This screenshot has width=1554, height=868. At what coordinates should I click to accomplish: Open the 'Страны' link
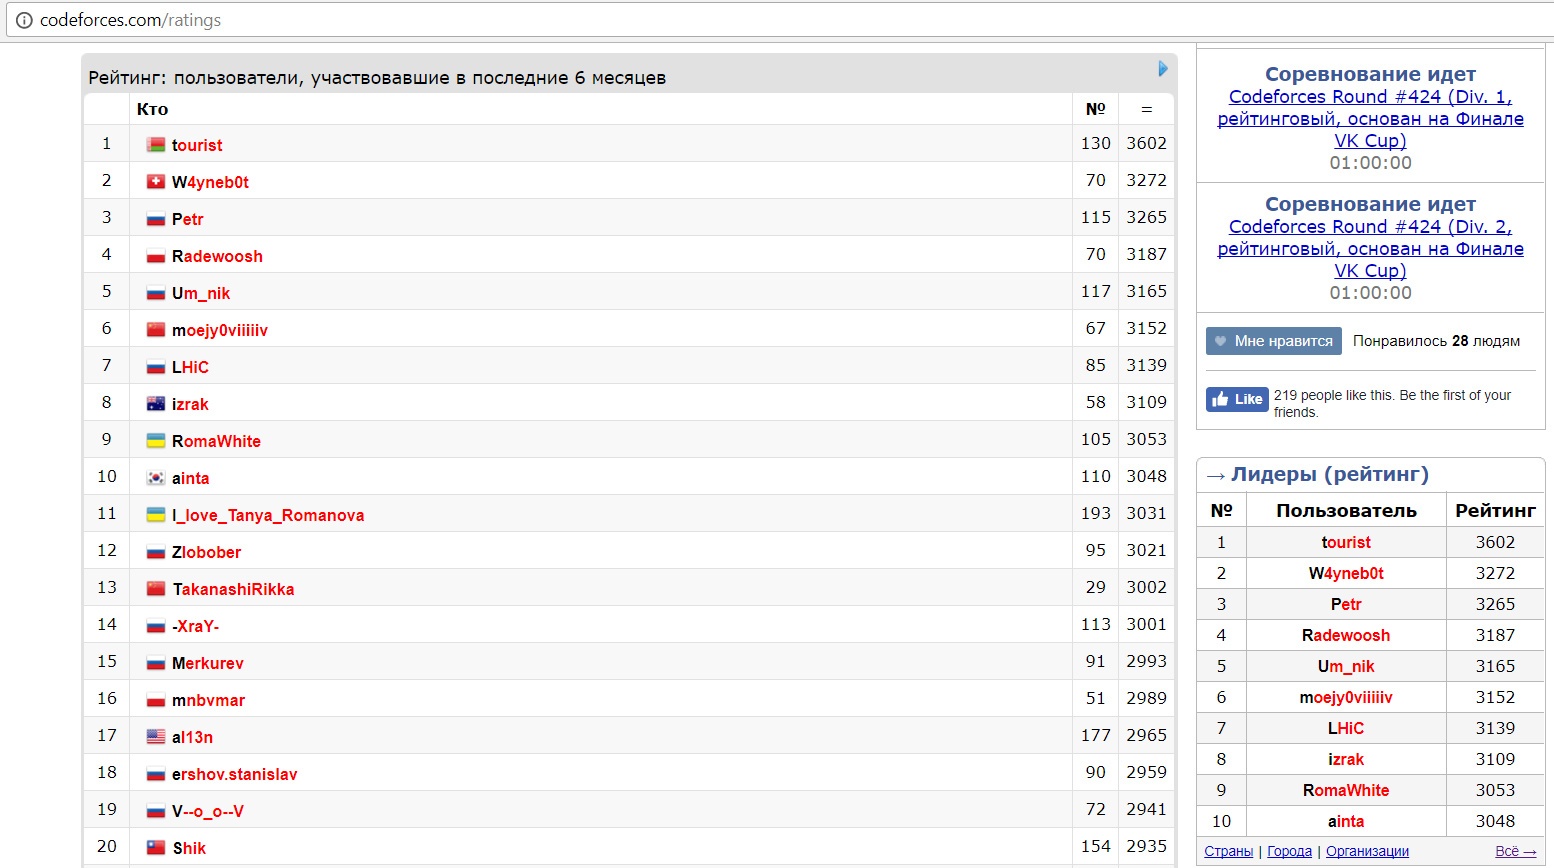coord(1229,852)
